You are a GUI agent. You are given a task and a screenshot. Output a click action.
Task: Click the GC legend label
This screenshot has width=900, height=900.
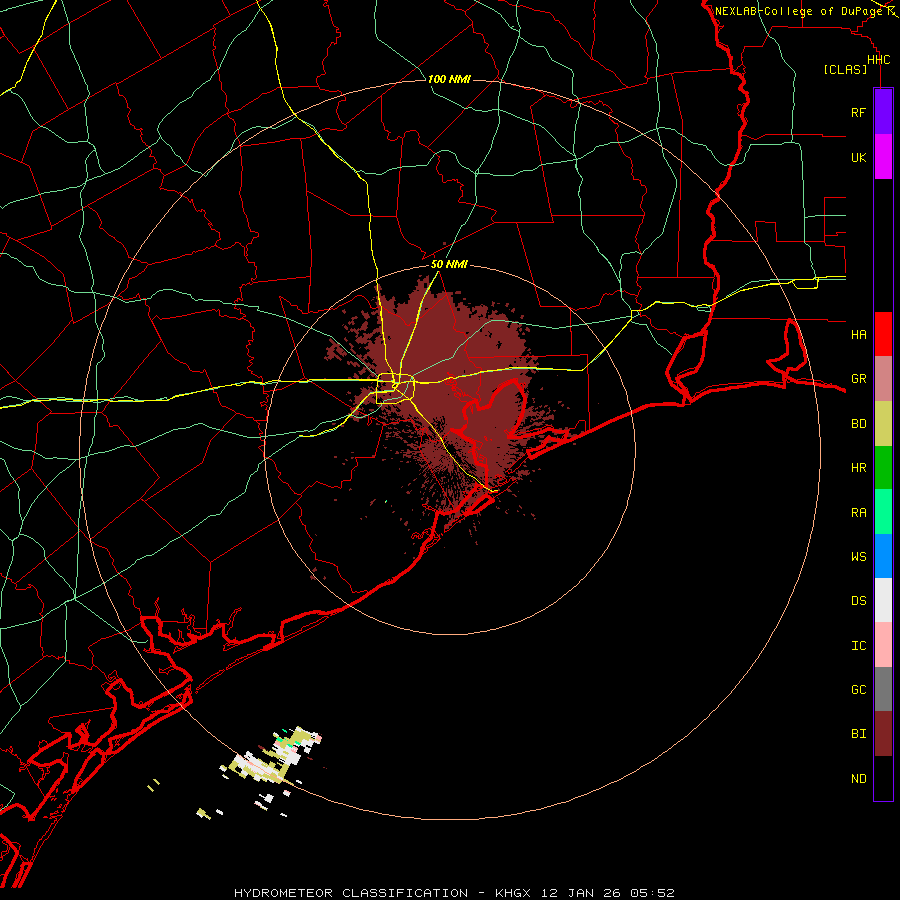click(x=858, y=689)
